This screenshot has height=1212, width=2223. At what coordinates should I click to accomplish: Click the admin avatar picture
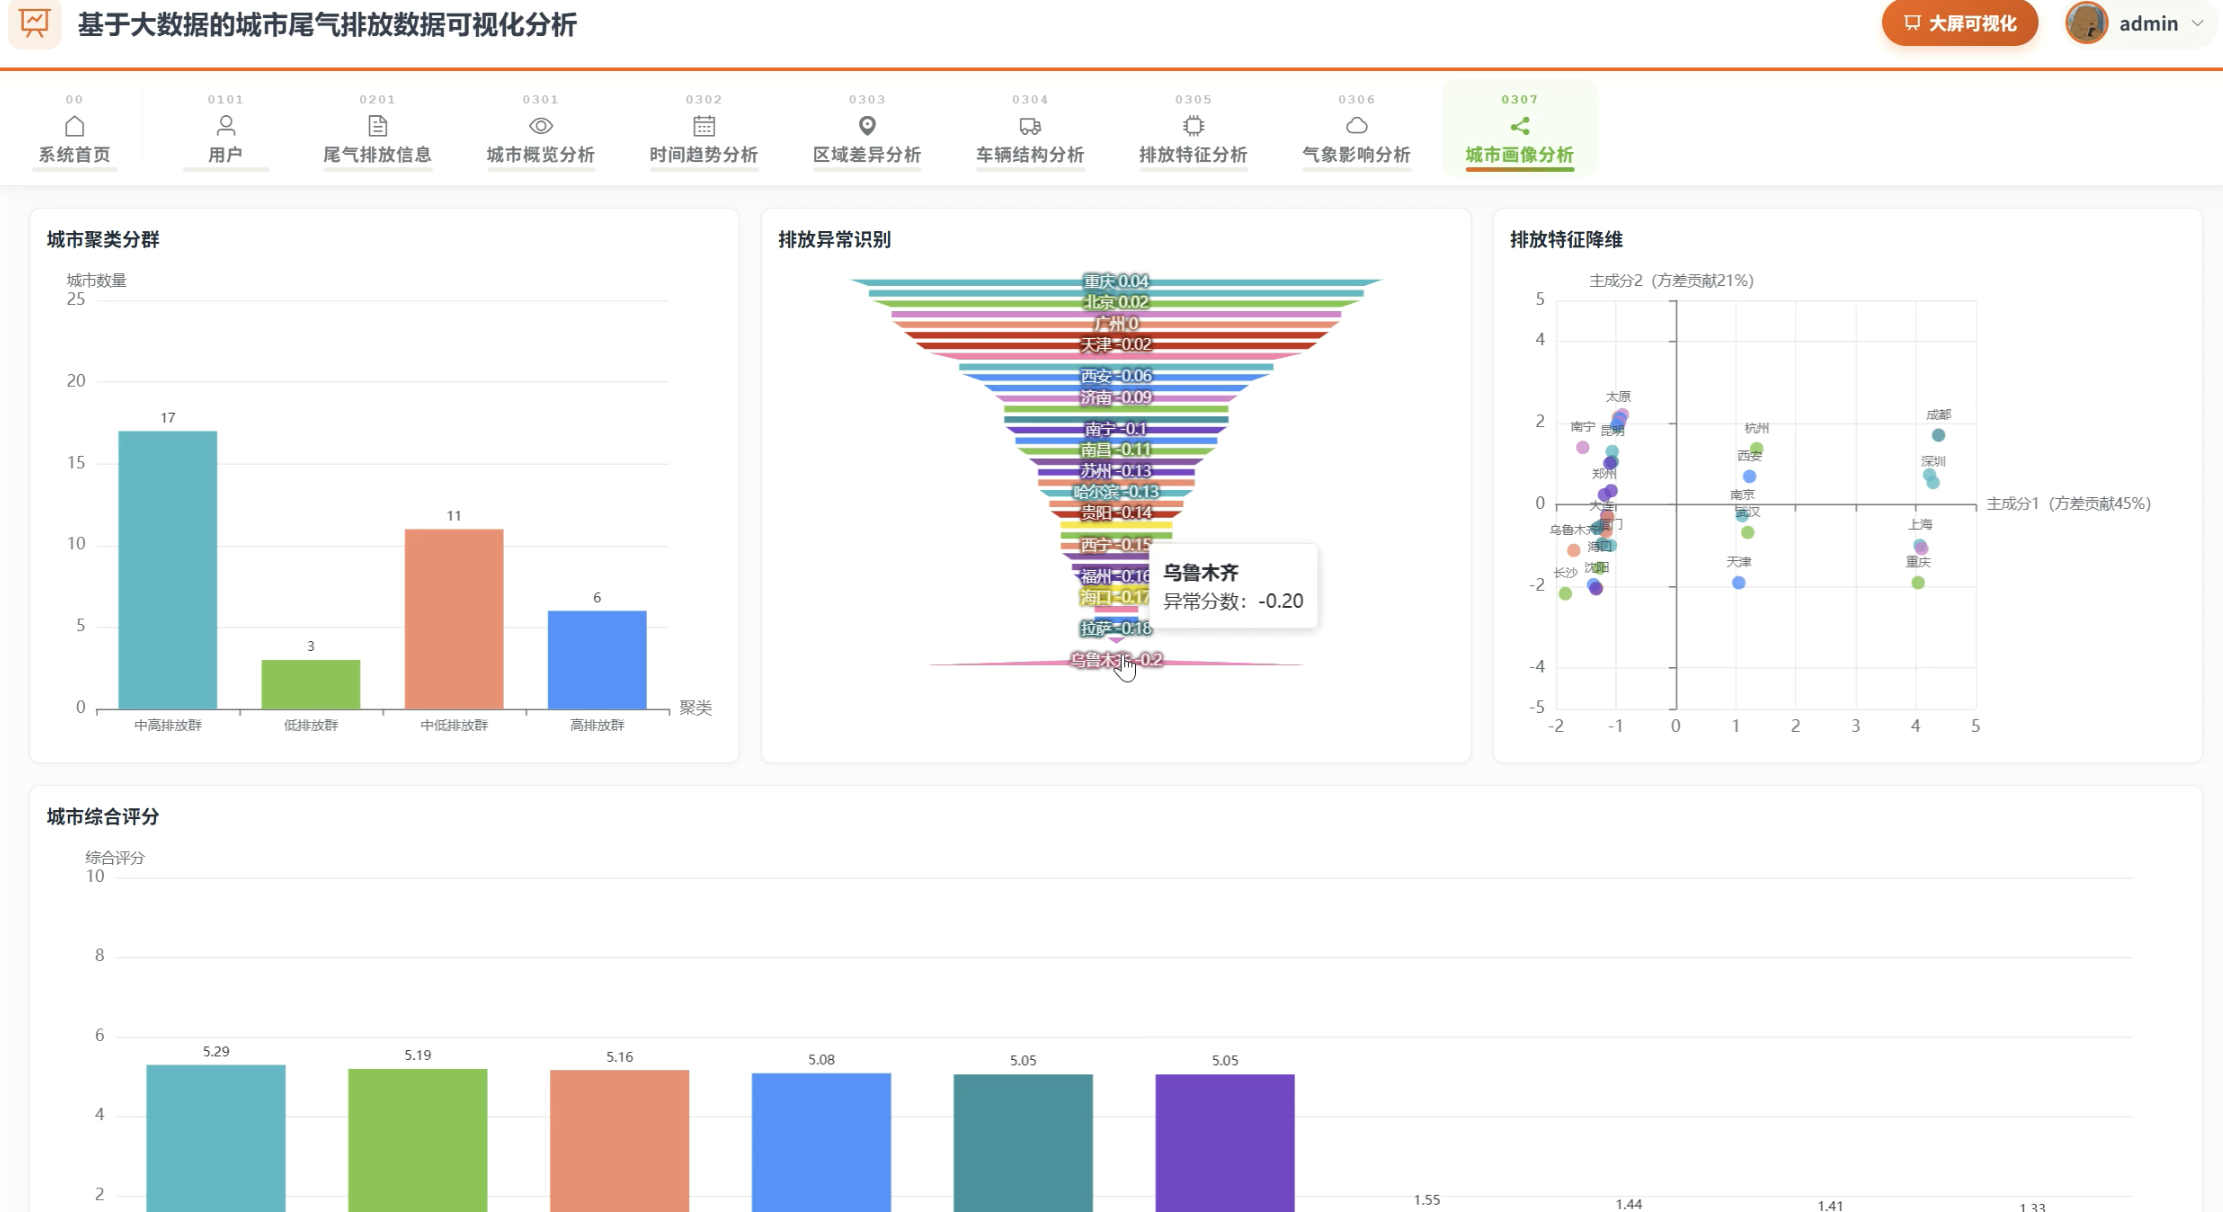click(2087, 23)
